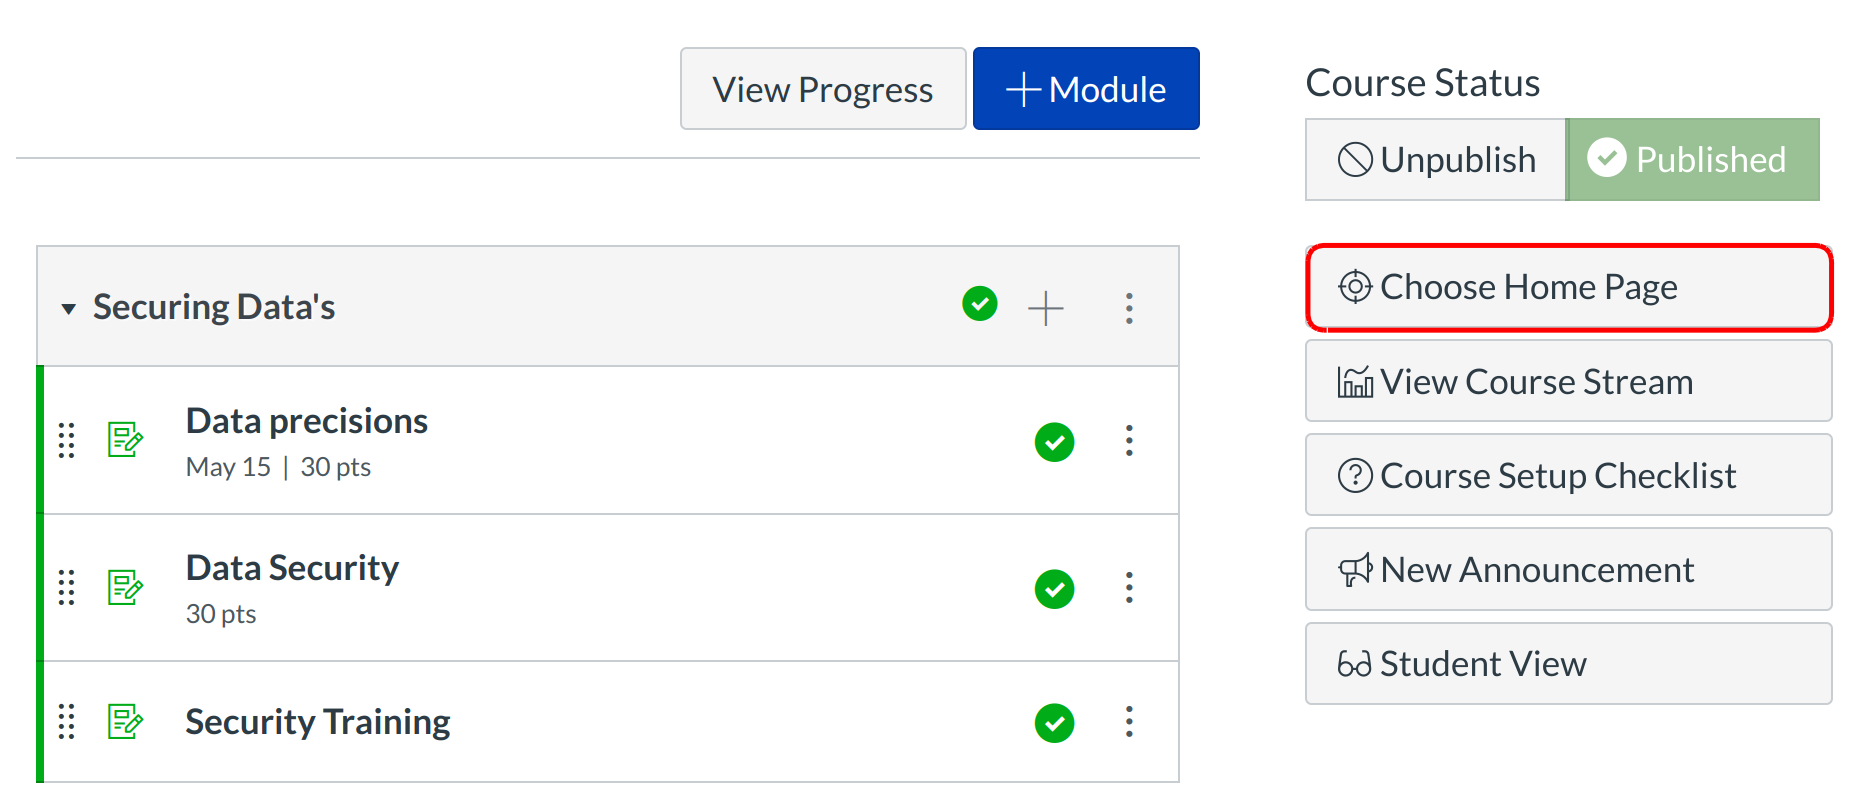
Task: Toggle published checkmark for Data Security
Action: click(1054, 589)
